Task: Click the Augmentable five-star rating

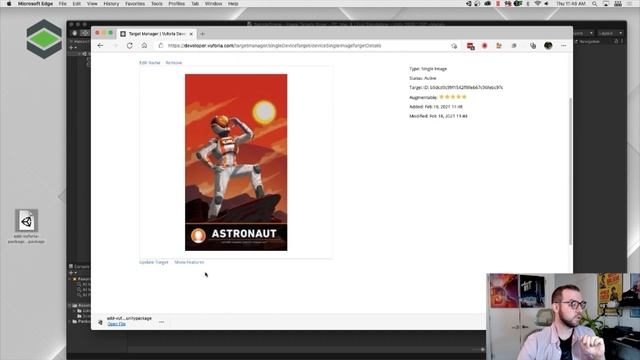Action: [x=453, y=97]
